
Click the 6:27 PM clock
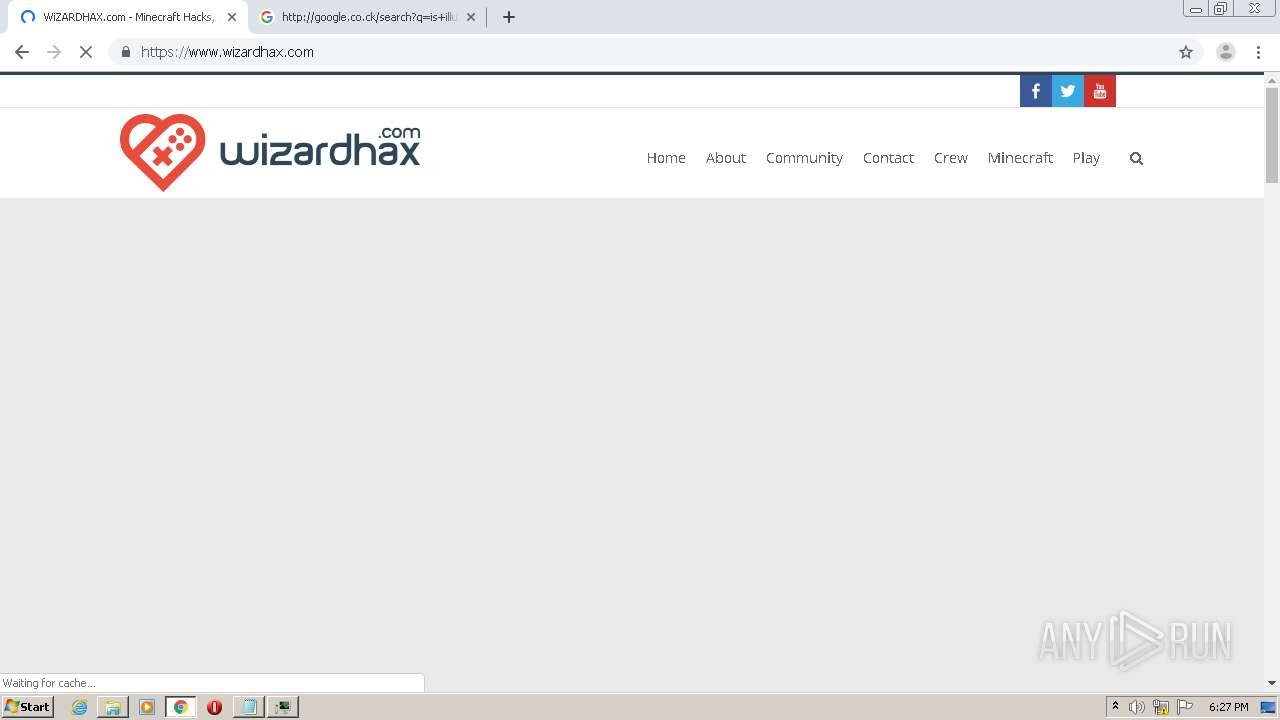click(x=1229, y=707)
